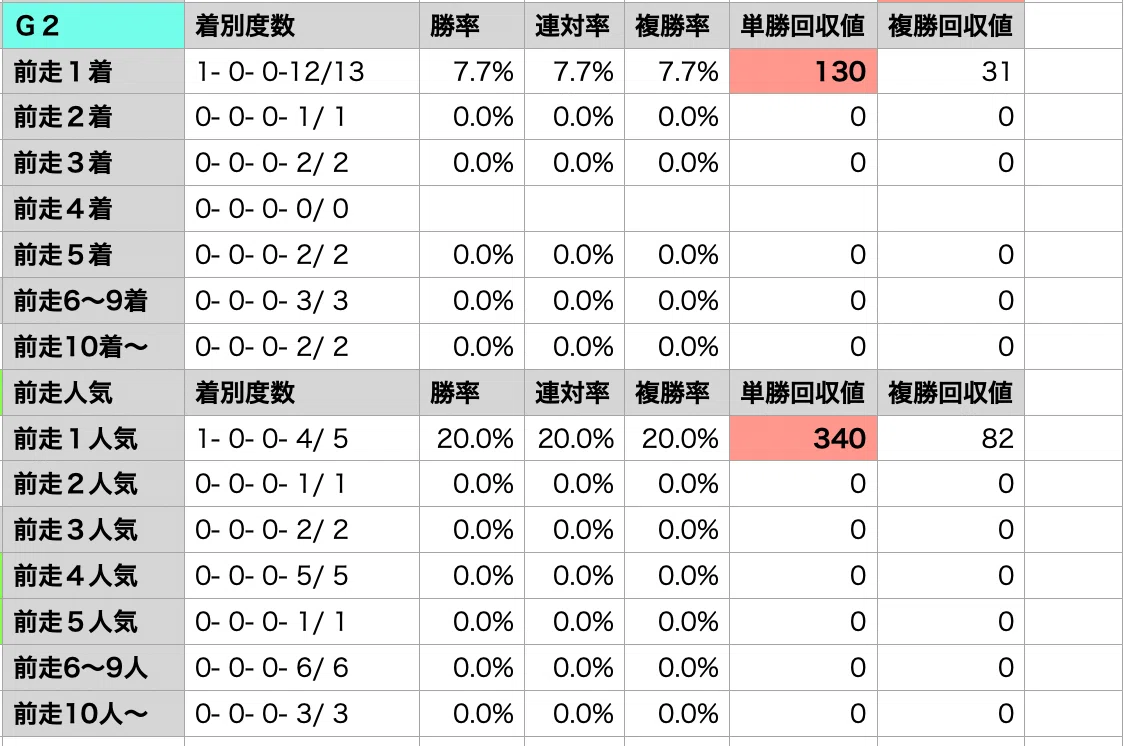Click the 82 place-return value cell
Screen dimensions: 1128x746
coord(951,438)
